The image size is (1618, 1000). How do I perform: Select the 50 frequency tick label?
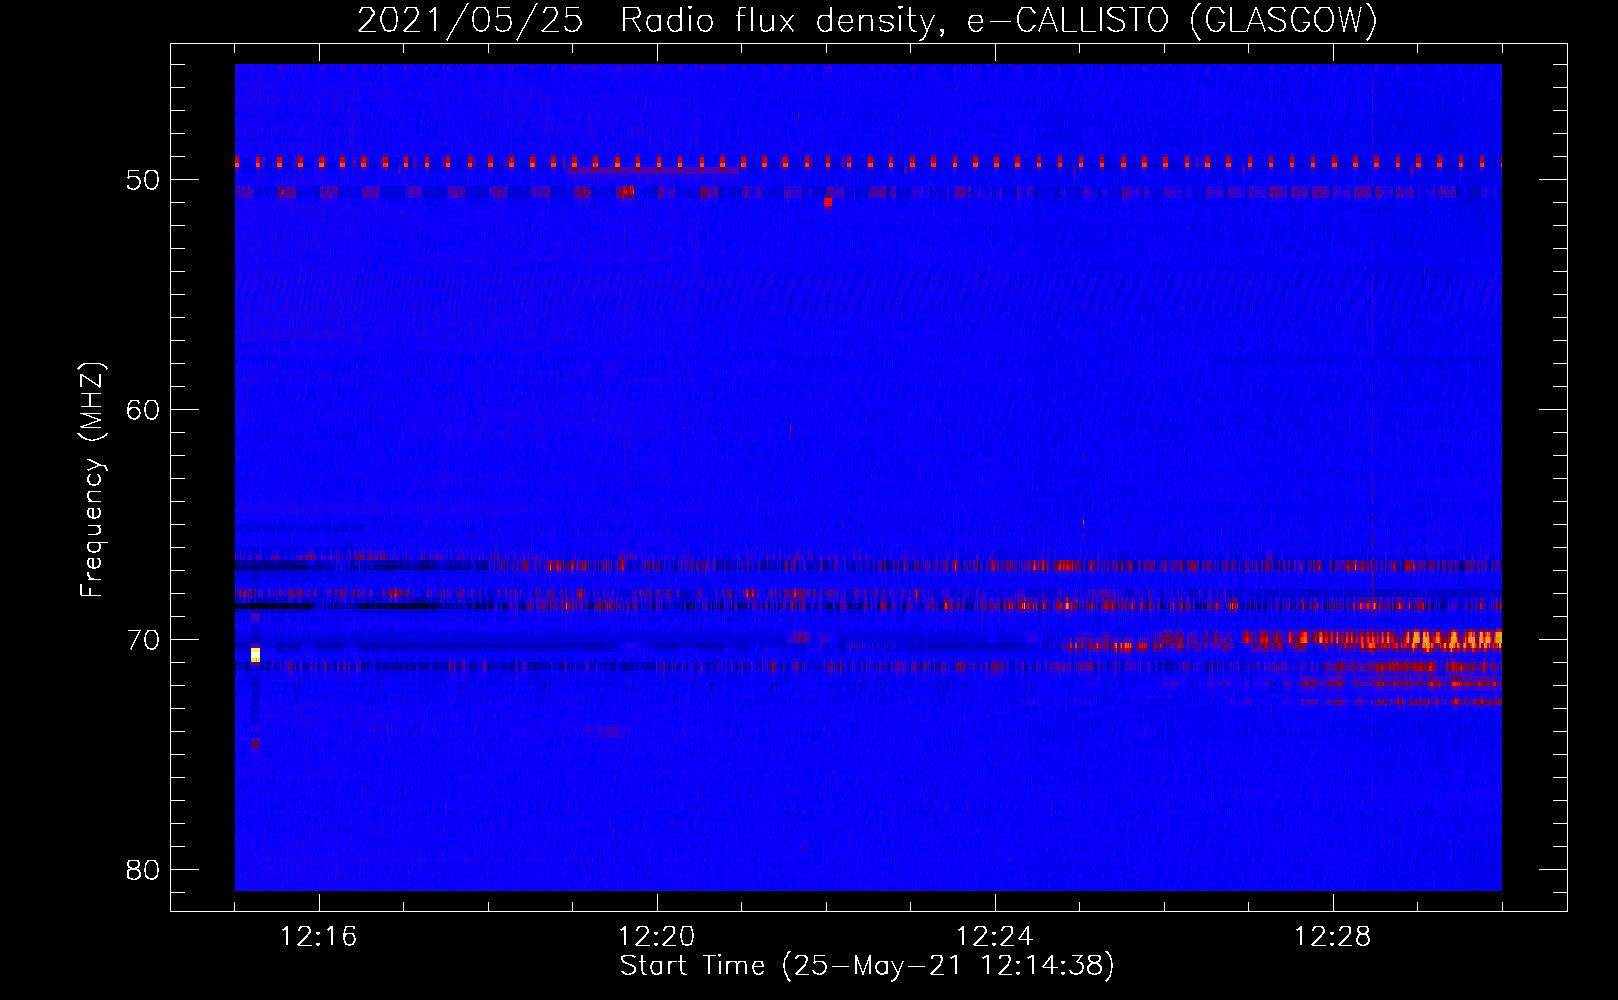pos(143,180)
